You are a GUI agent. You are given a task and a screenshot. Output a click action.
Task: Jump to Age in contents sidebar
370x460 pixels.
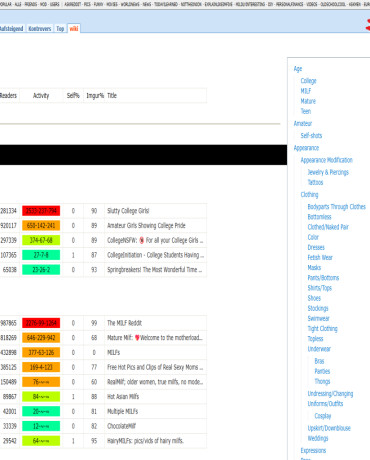(298, 69)
